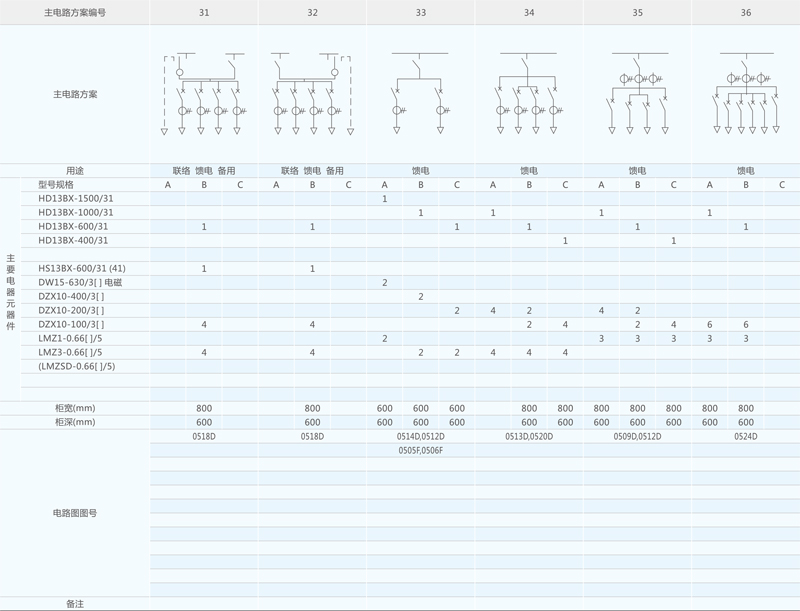Click drawing number 0524D

[x=746, y=437]
